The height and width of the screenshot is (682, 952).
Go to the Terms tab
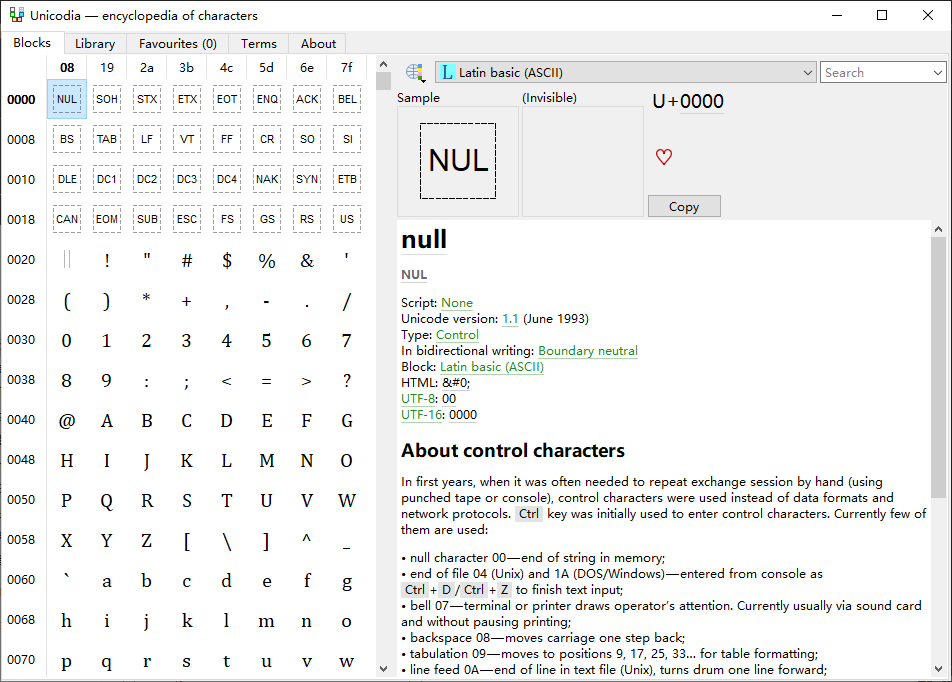pos(259,43)
